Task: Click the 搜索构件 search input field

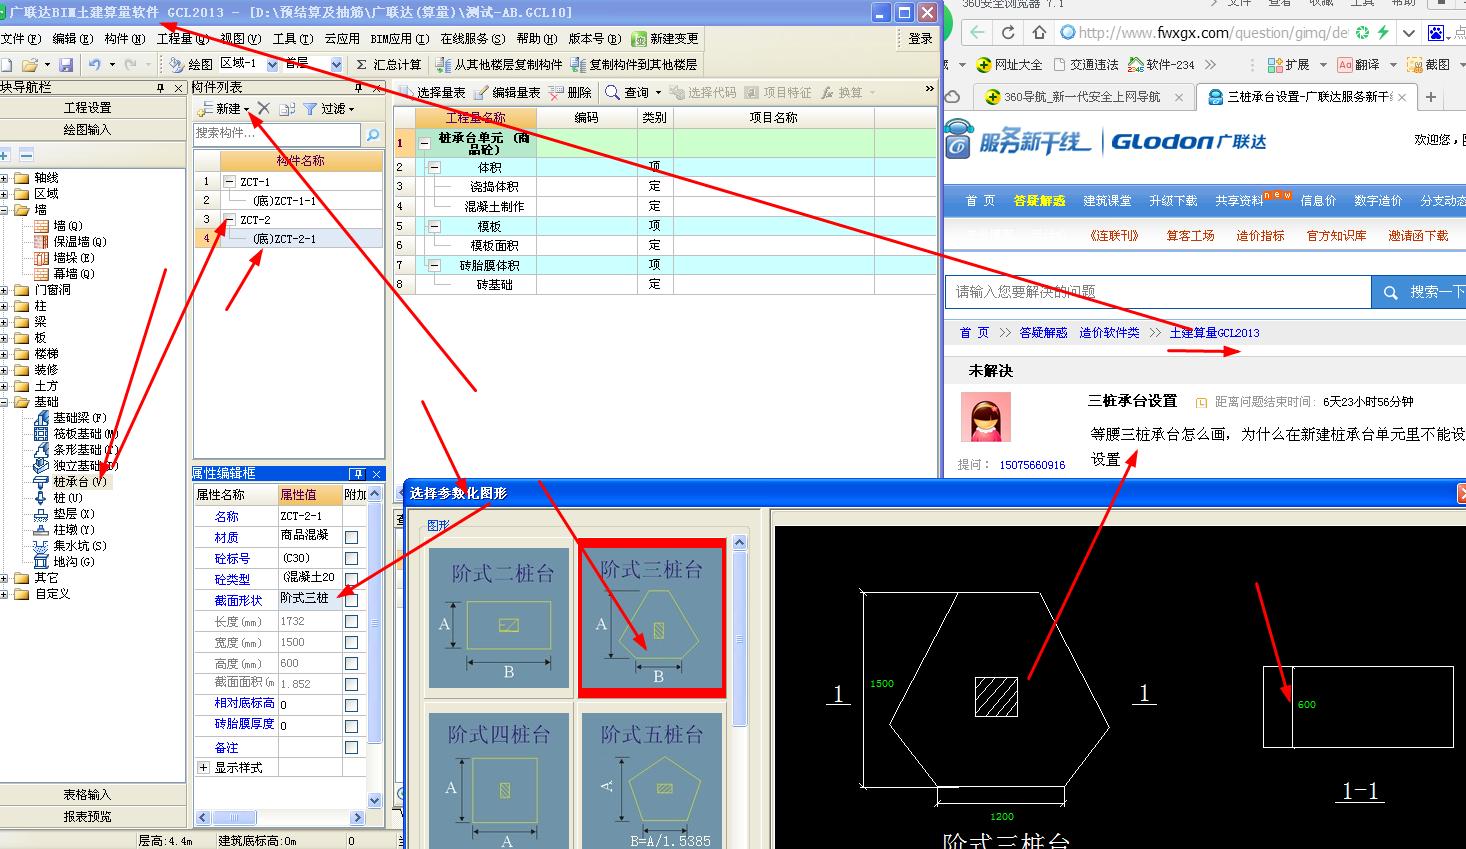Action: click(277, 134)
